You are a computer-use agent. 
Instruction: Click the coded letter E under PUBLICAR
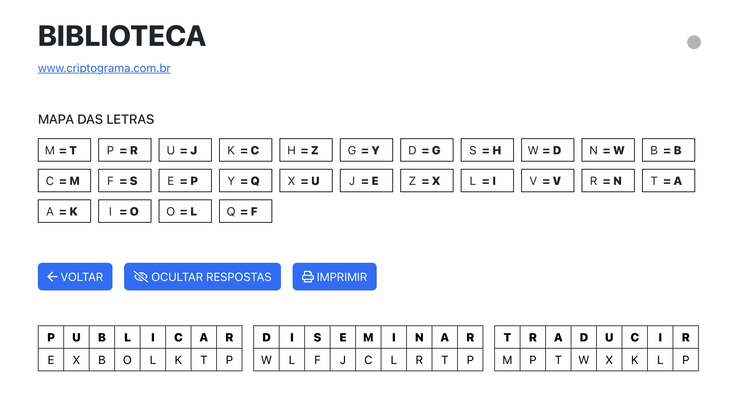pos(50,360)
